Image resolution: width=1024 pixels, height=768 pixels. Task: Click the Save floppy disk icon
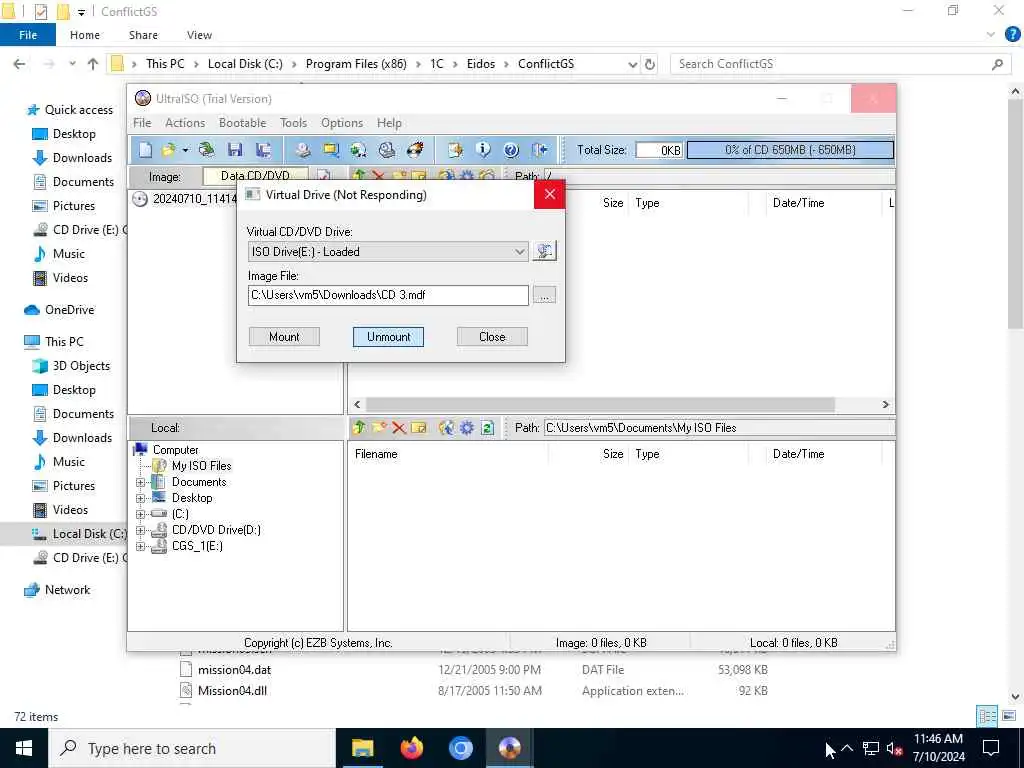[235, 150]
